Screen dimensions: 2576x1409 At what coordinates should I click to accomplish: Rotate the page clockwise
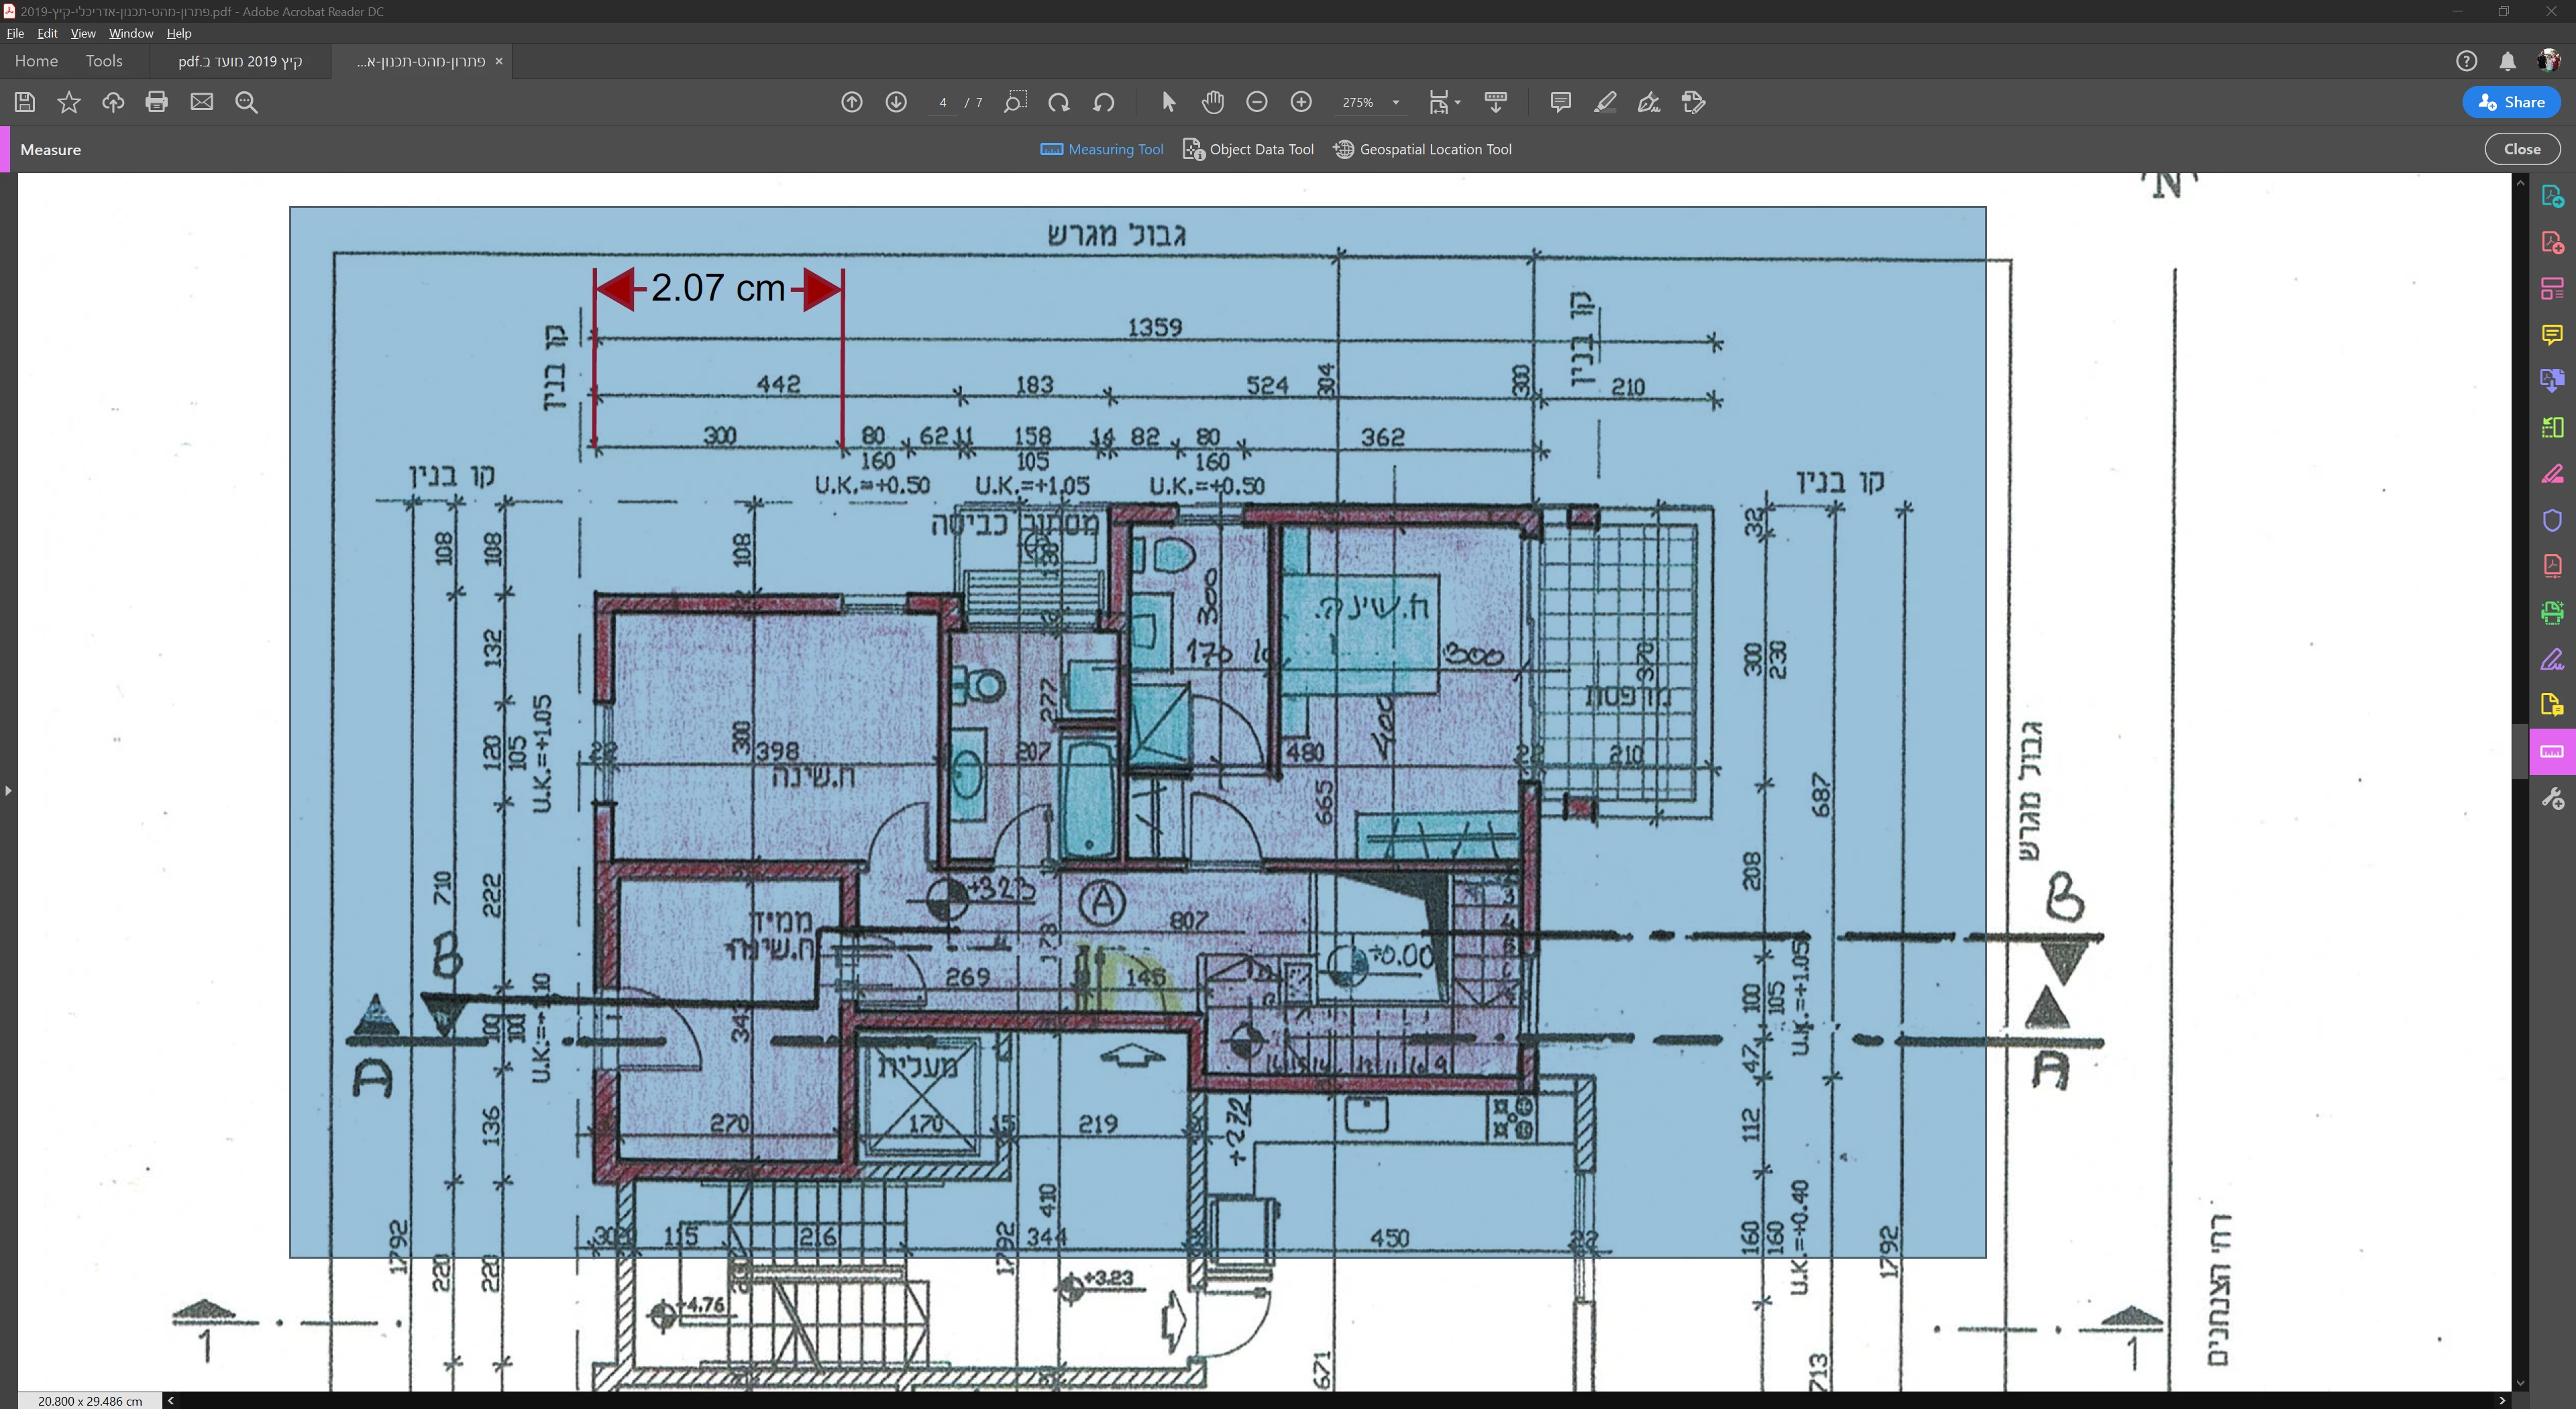(x=1059, y=102)
